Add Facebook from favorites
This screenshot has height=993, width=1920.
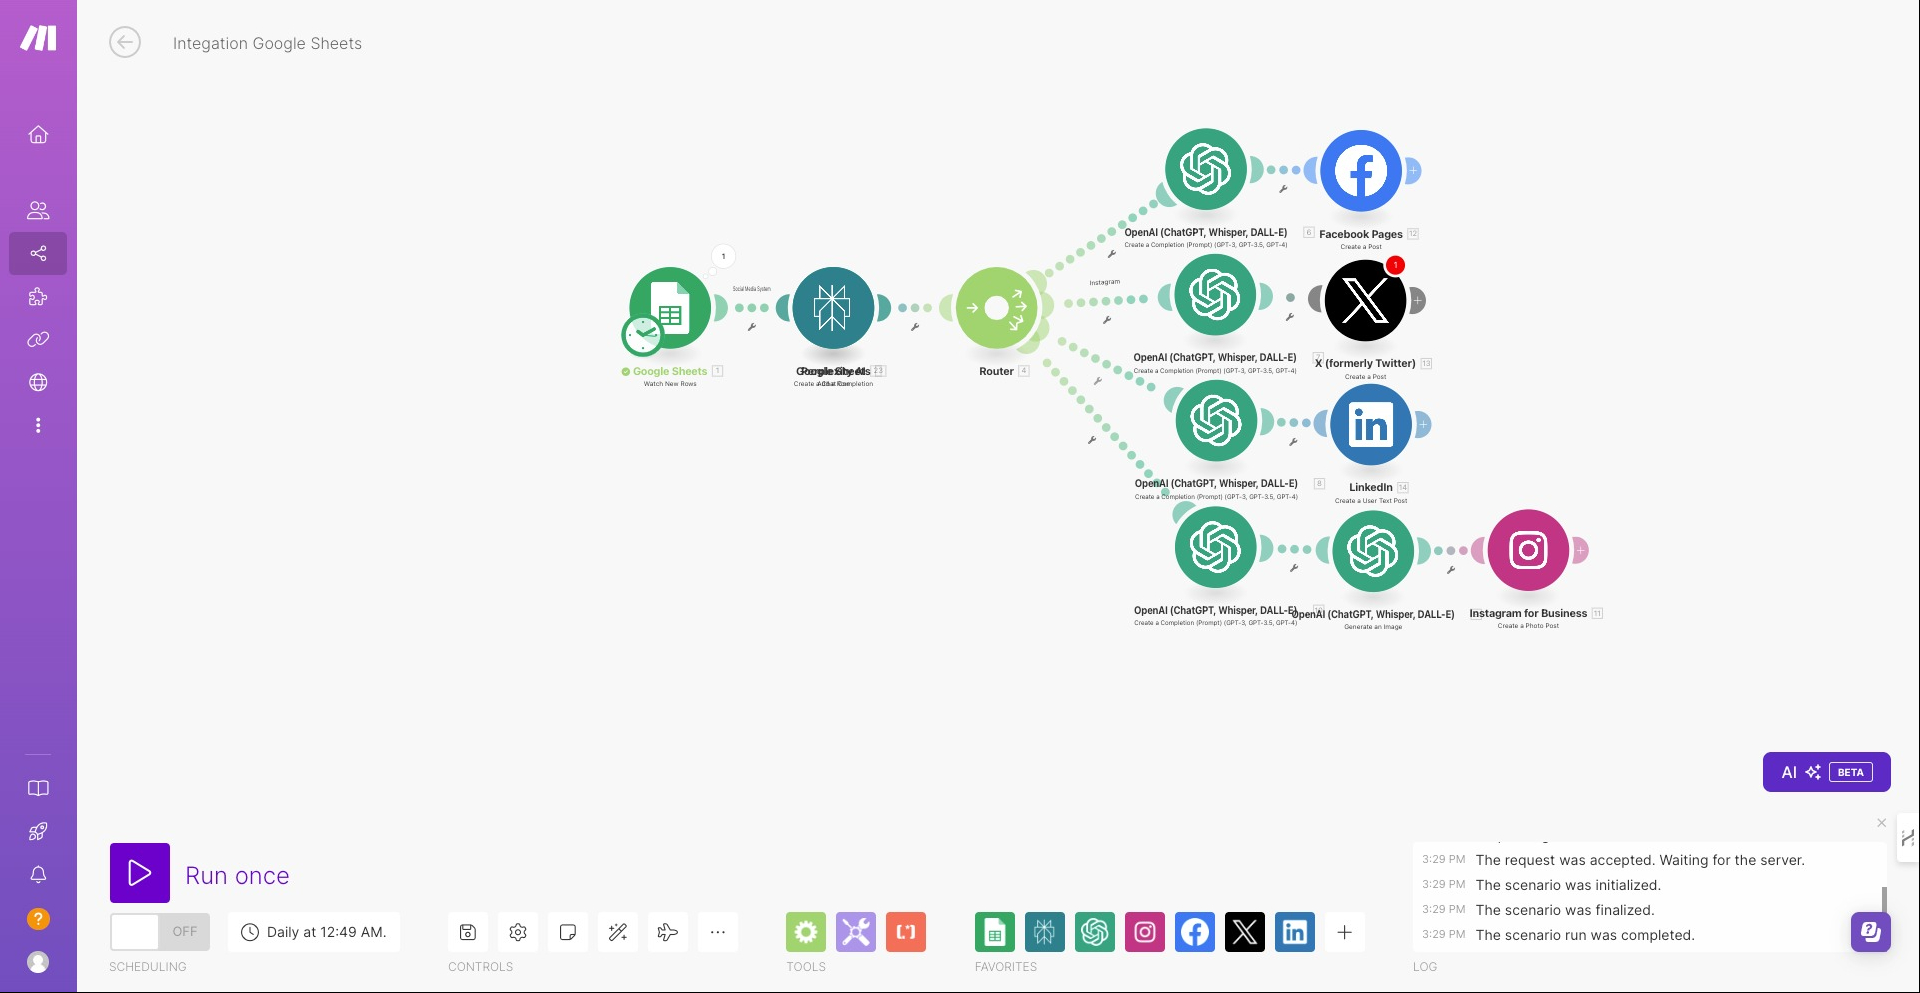(1195, 932)
